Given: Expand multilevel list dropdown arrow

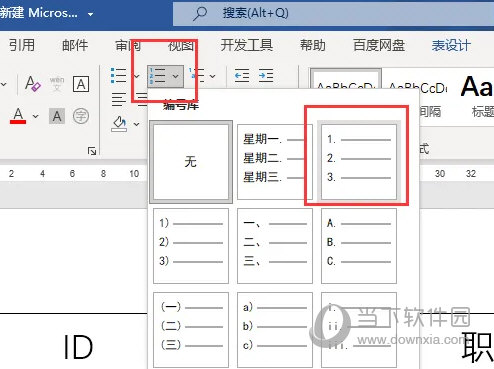Looking at the screenshot, I should (212, 76).
